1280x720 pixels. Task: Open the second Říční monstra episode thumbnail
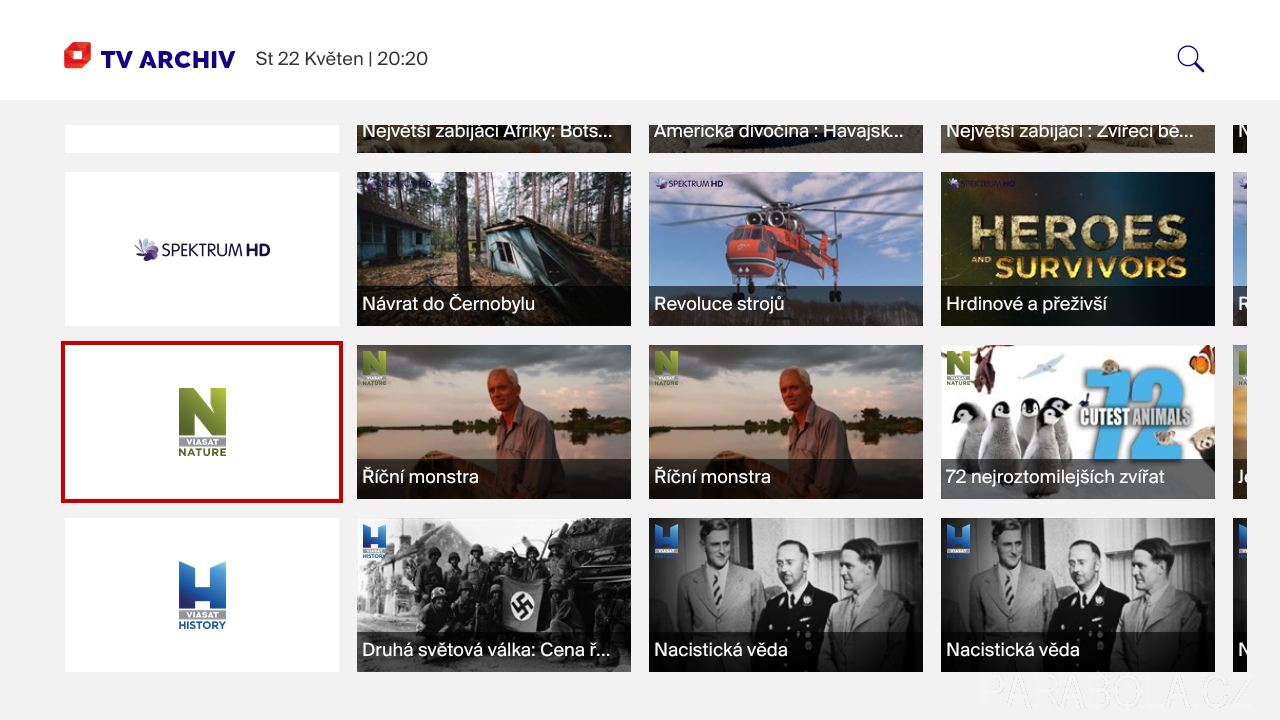coord(786,422)
